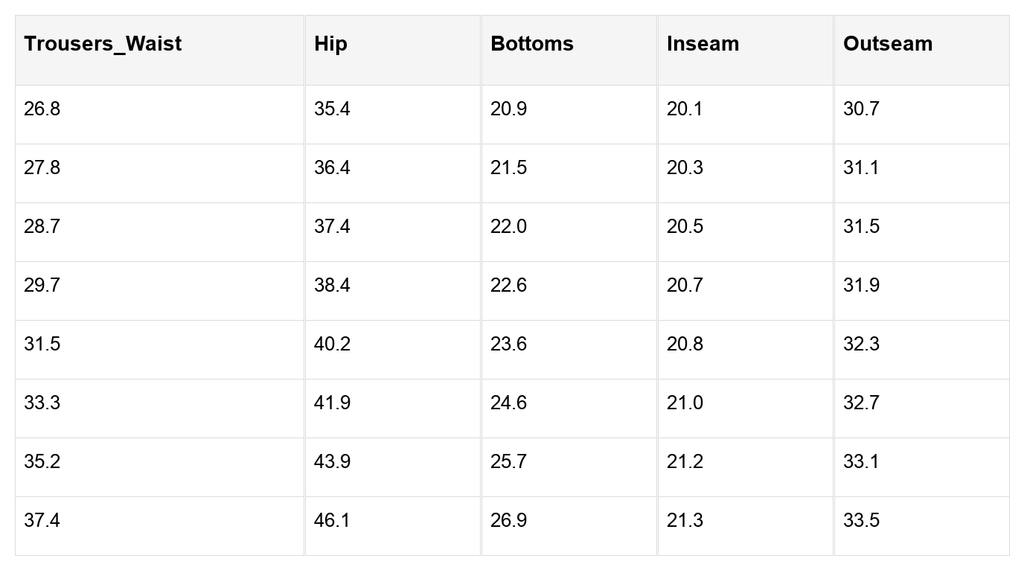Select hip cell showing 43.9
The image size is (1024, 570).
(x=392, y=467)
